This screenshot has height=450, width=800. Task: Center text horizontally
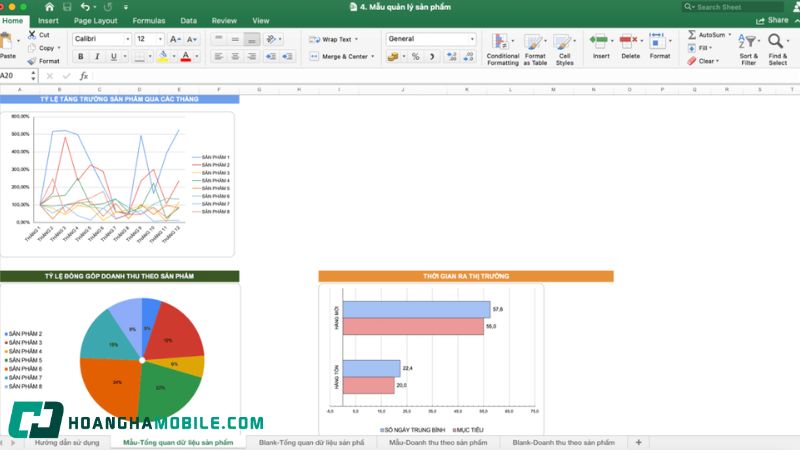pos(235,57)
